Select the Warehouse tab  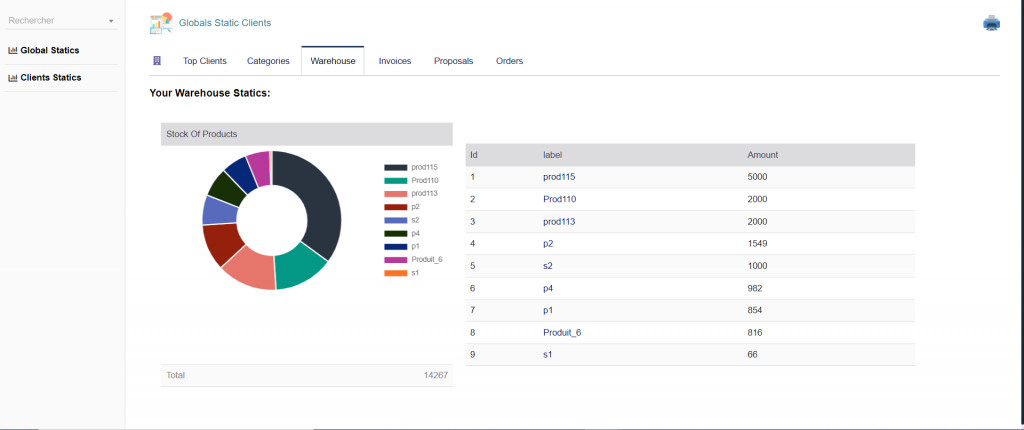coord(332,61)
